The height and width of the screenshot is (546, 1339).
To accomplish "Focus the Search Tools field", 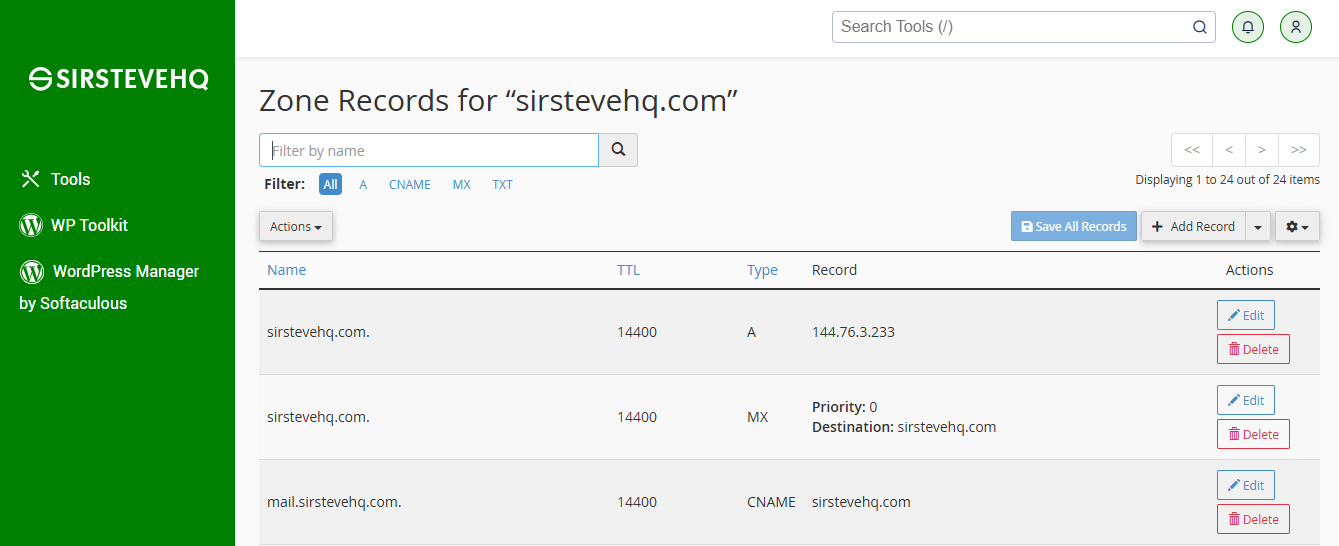I will pos(1023,27).
